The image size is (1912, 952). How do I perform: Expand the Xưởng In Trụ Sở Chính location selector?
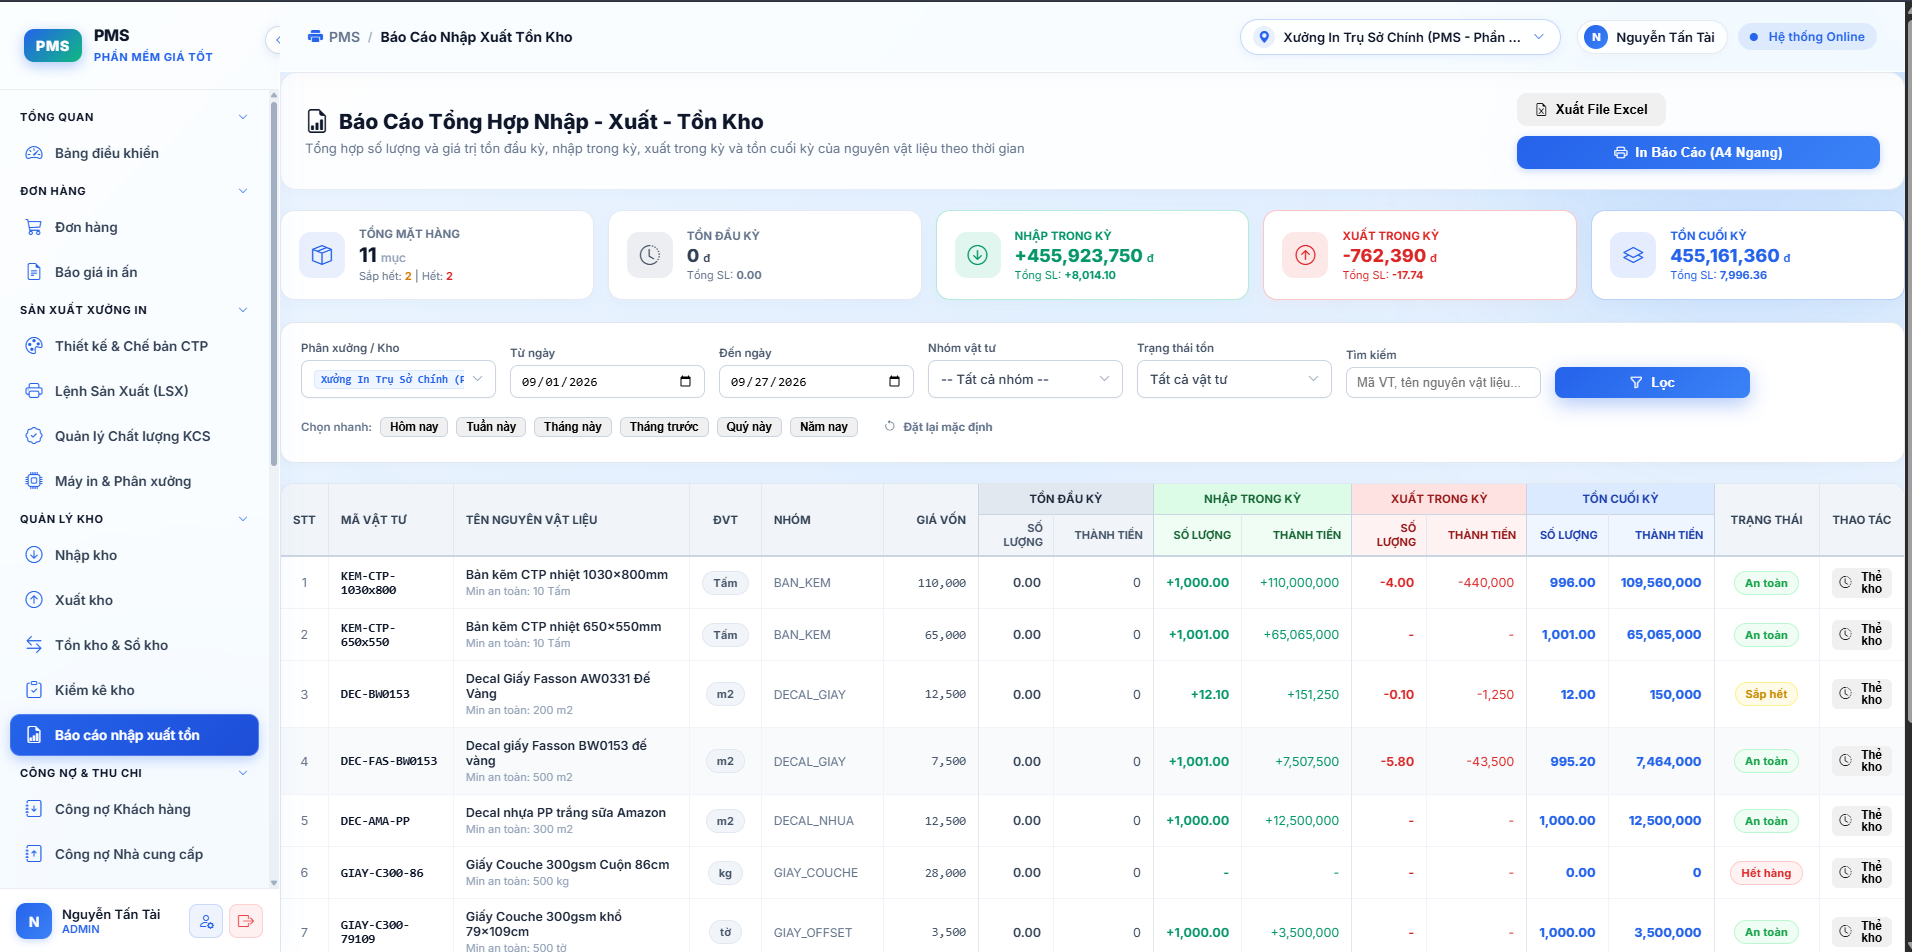pos(1400,37)
